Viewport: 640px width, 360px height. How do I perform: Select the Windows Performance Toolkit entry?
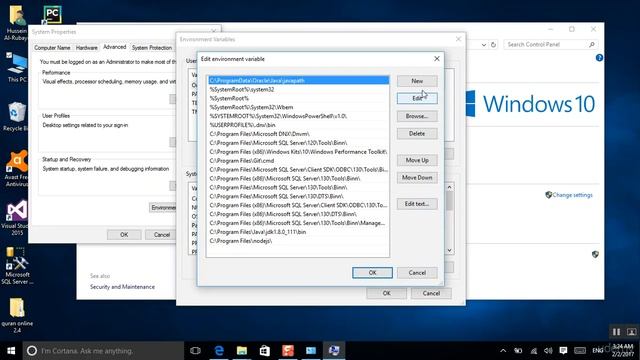pos(298,152)
